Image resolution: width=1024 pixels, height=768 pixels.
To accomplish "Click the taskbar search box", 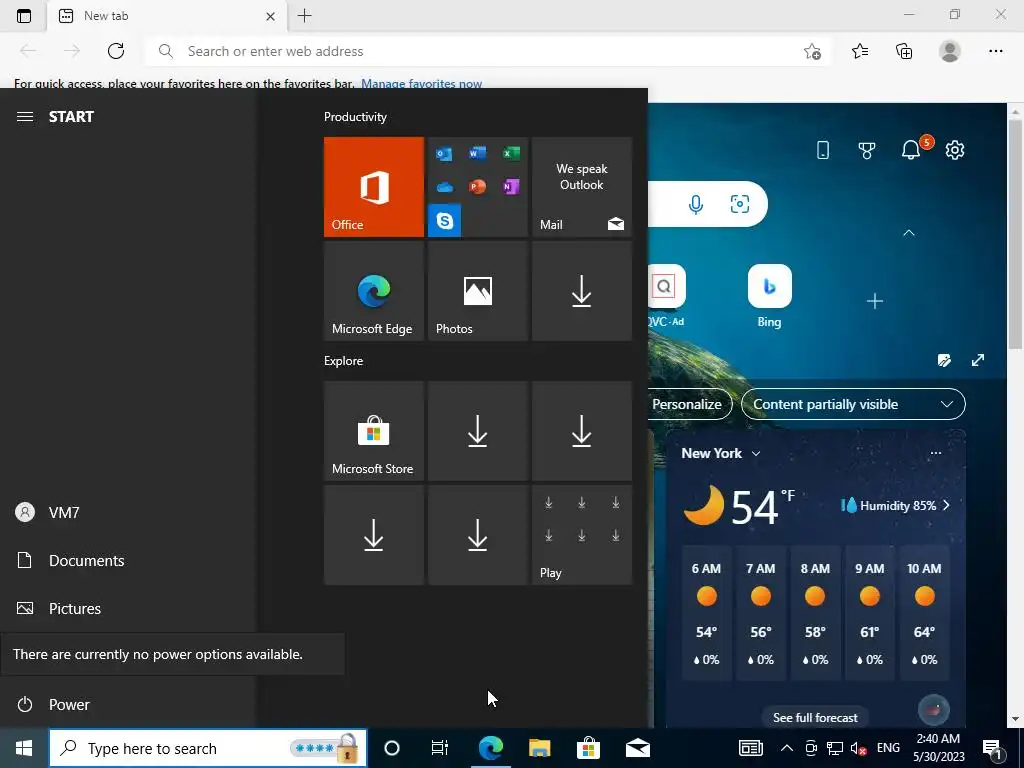I will [x=208, y=748].
